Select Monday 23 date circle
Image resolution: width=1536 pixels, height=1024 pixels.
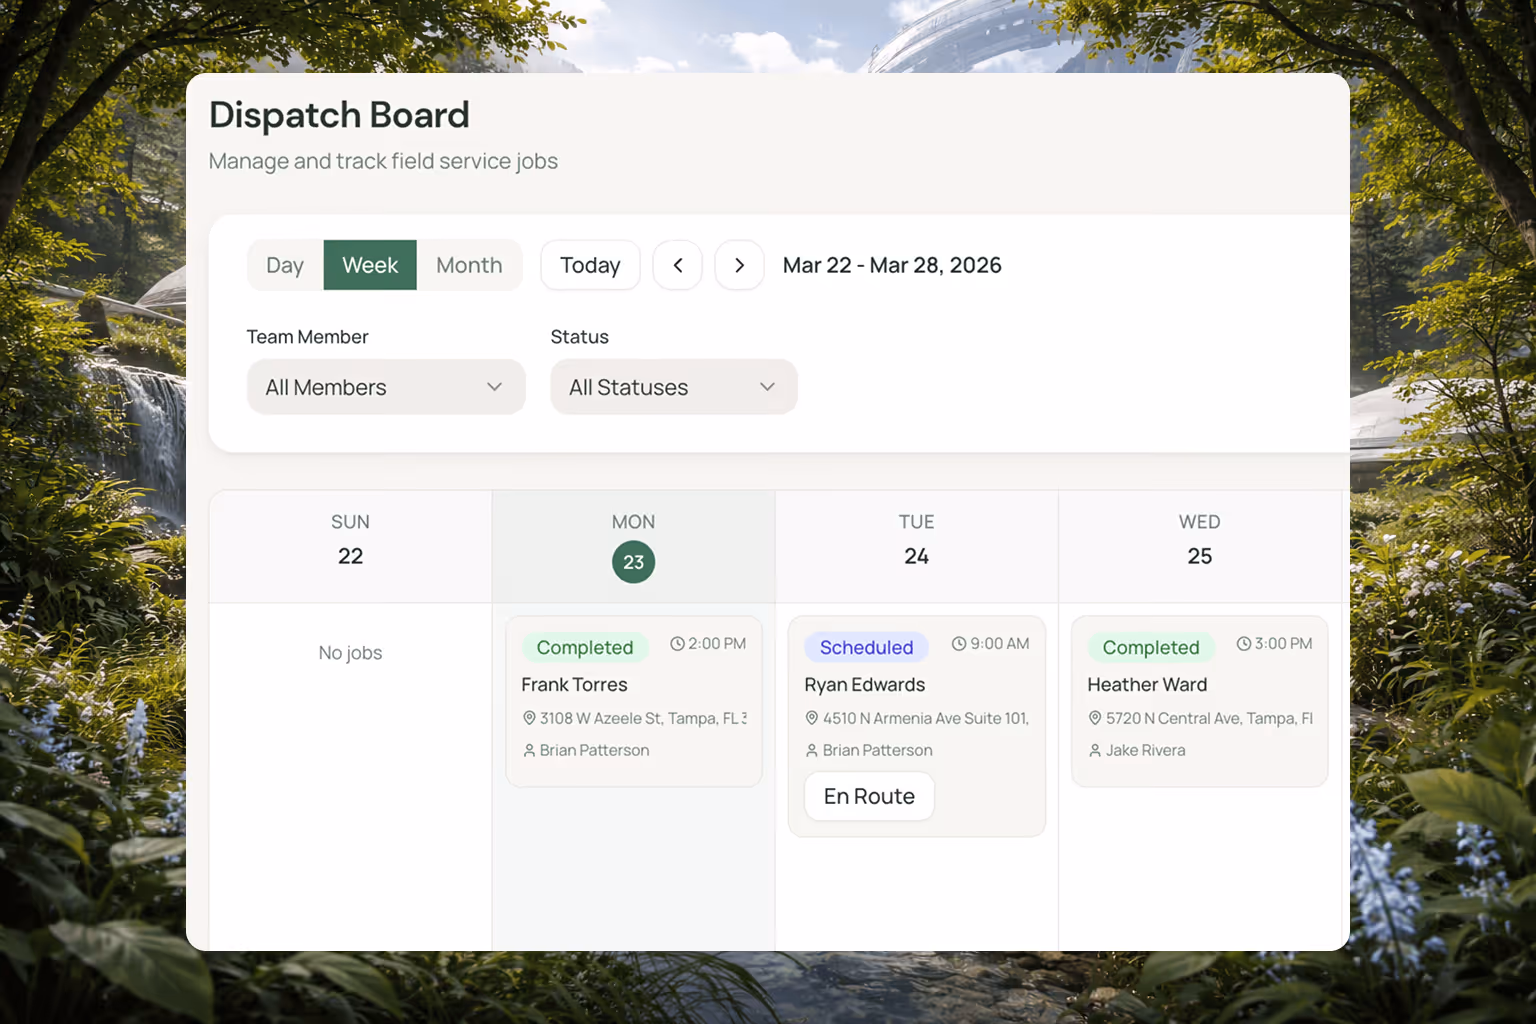click(x=634, y=562)
